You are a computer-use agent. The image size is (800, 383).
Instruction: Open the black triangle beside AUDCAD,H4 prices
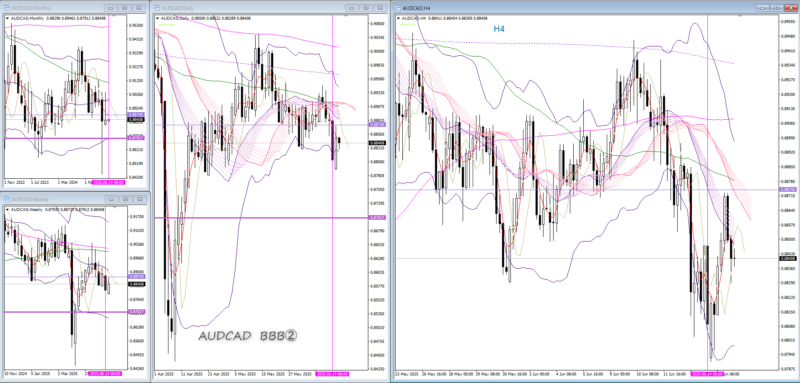398,18
